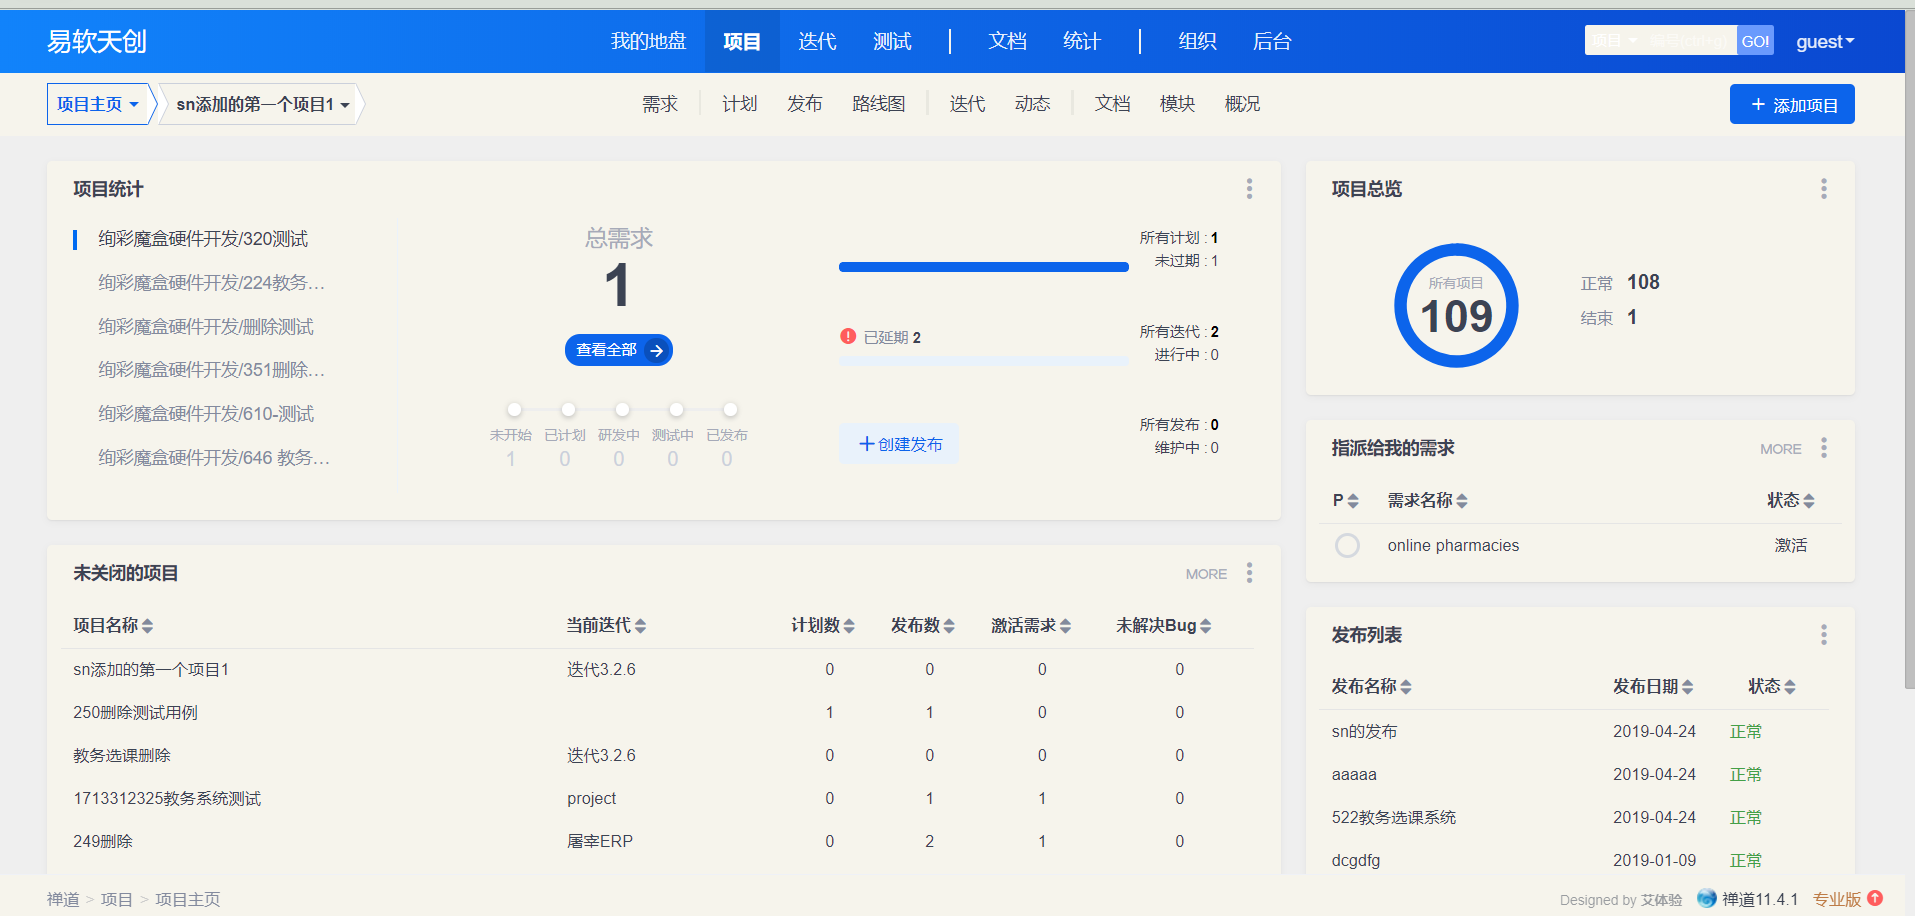This screenshot has height=916, width=1915.
Task: Open the 路线图 sub-menu tab
Action: click(878, 104)
